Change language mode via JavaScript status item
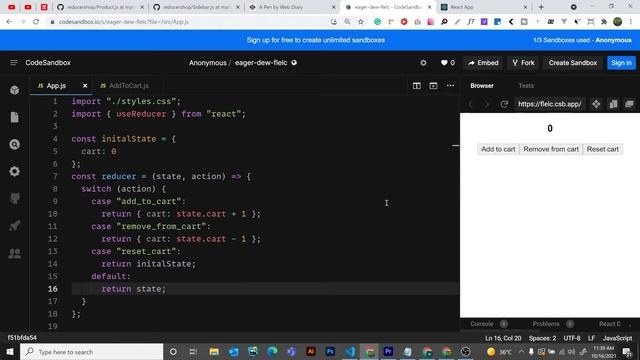The image size is (640, 360). point(617,338)
